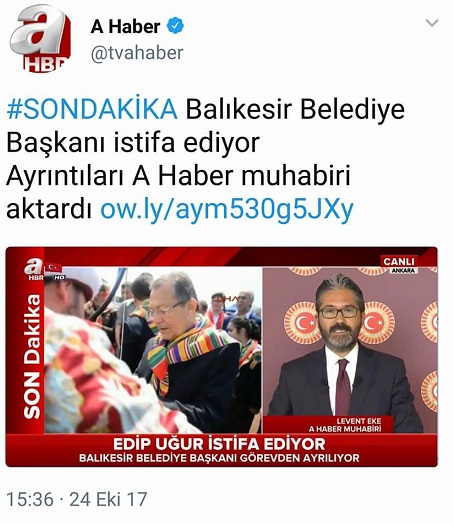The image size is (454, 524).
Task: Click the Turkish flag icon beside the channel logo
Action: tap(54, 268)
